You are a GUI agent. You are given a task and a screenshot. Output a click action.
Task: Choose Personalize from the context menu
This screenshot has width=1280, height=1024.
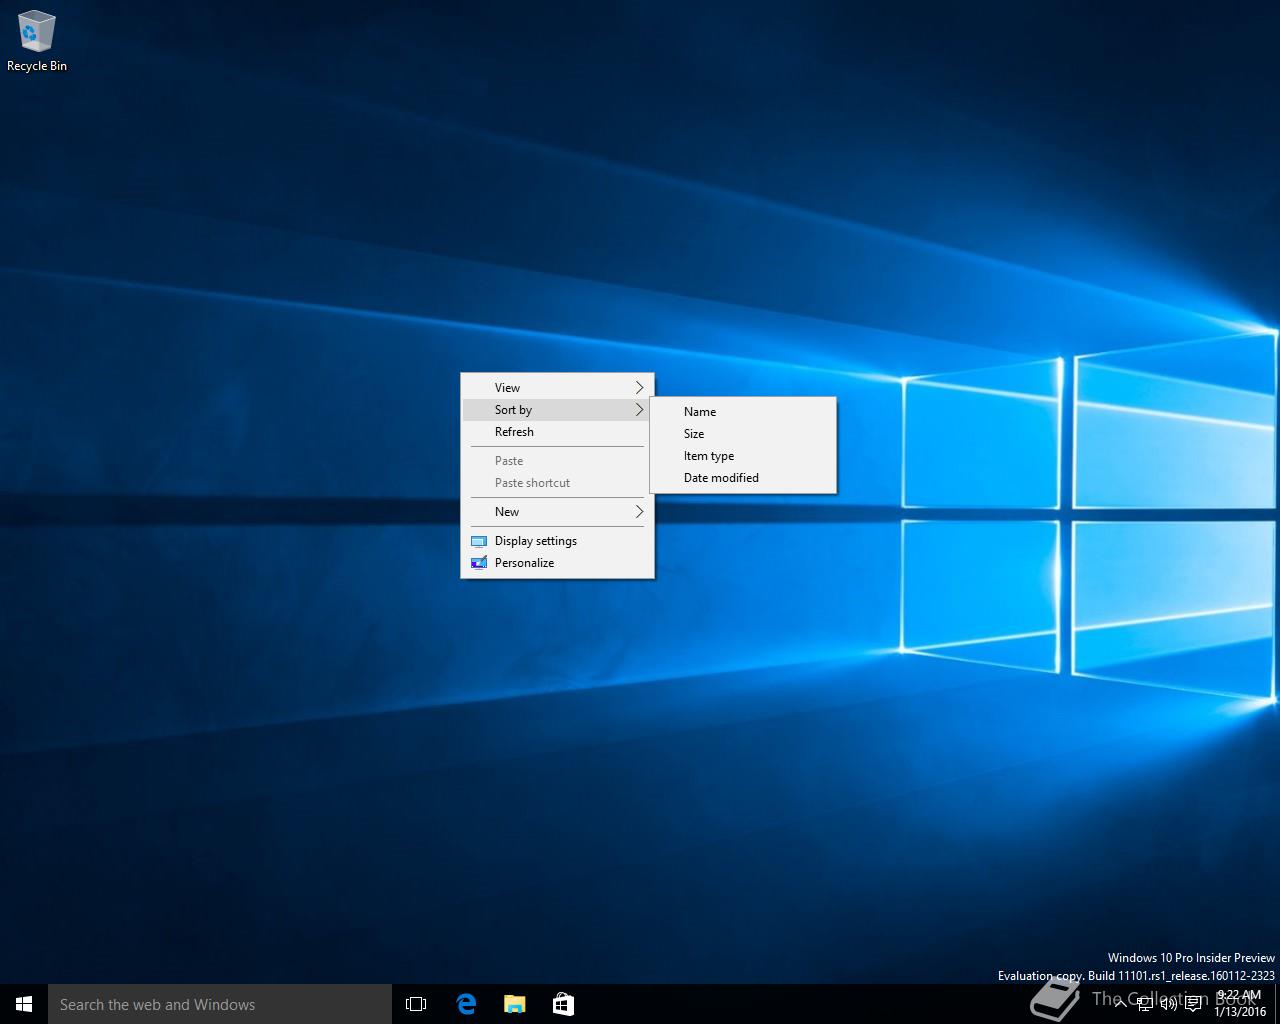[557, 563]
